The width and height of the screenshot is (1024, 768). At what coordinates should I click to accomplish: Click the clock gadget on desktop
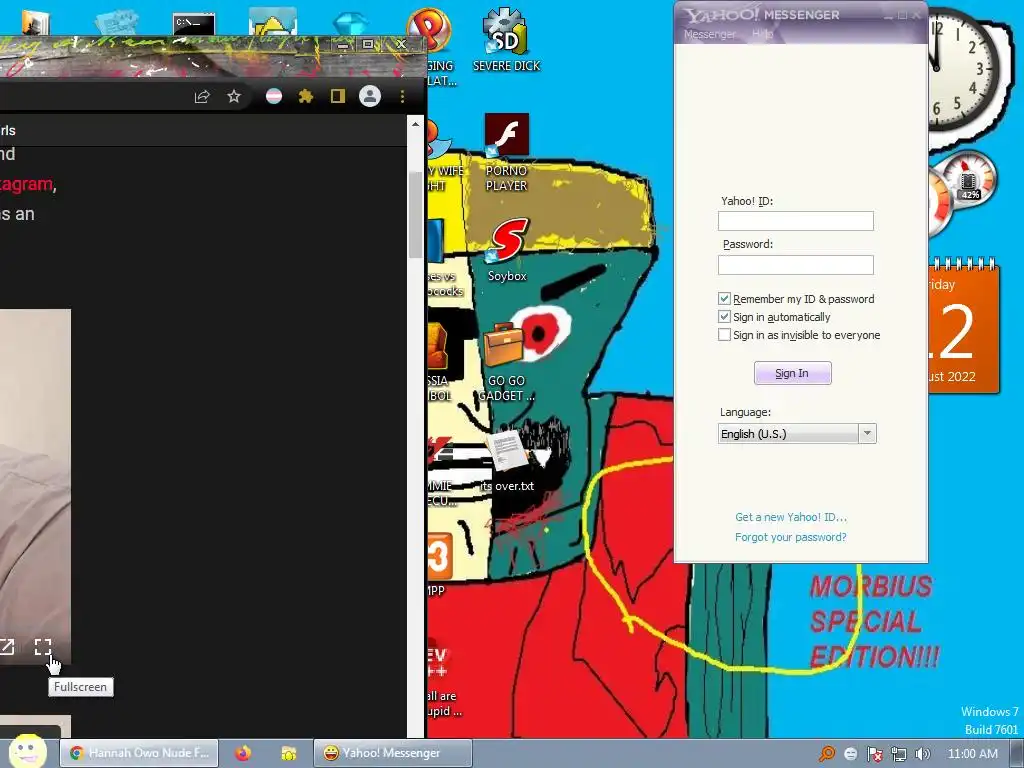[960, 69]
